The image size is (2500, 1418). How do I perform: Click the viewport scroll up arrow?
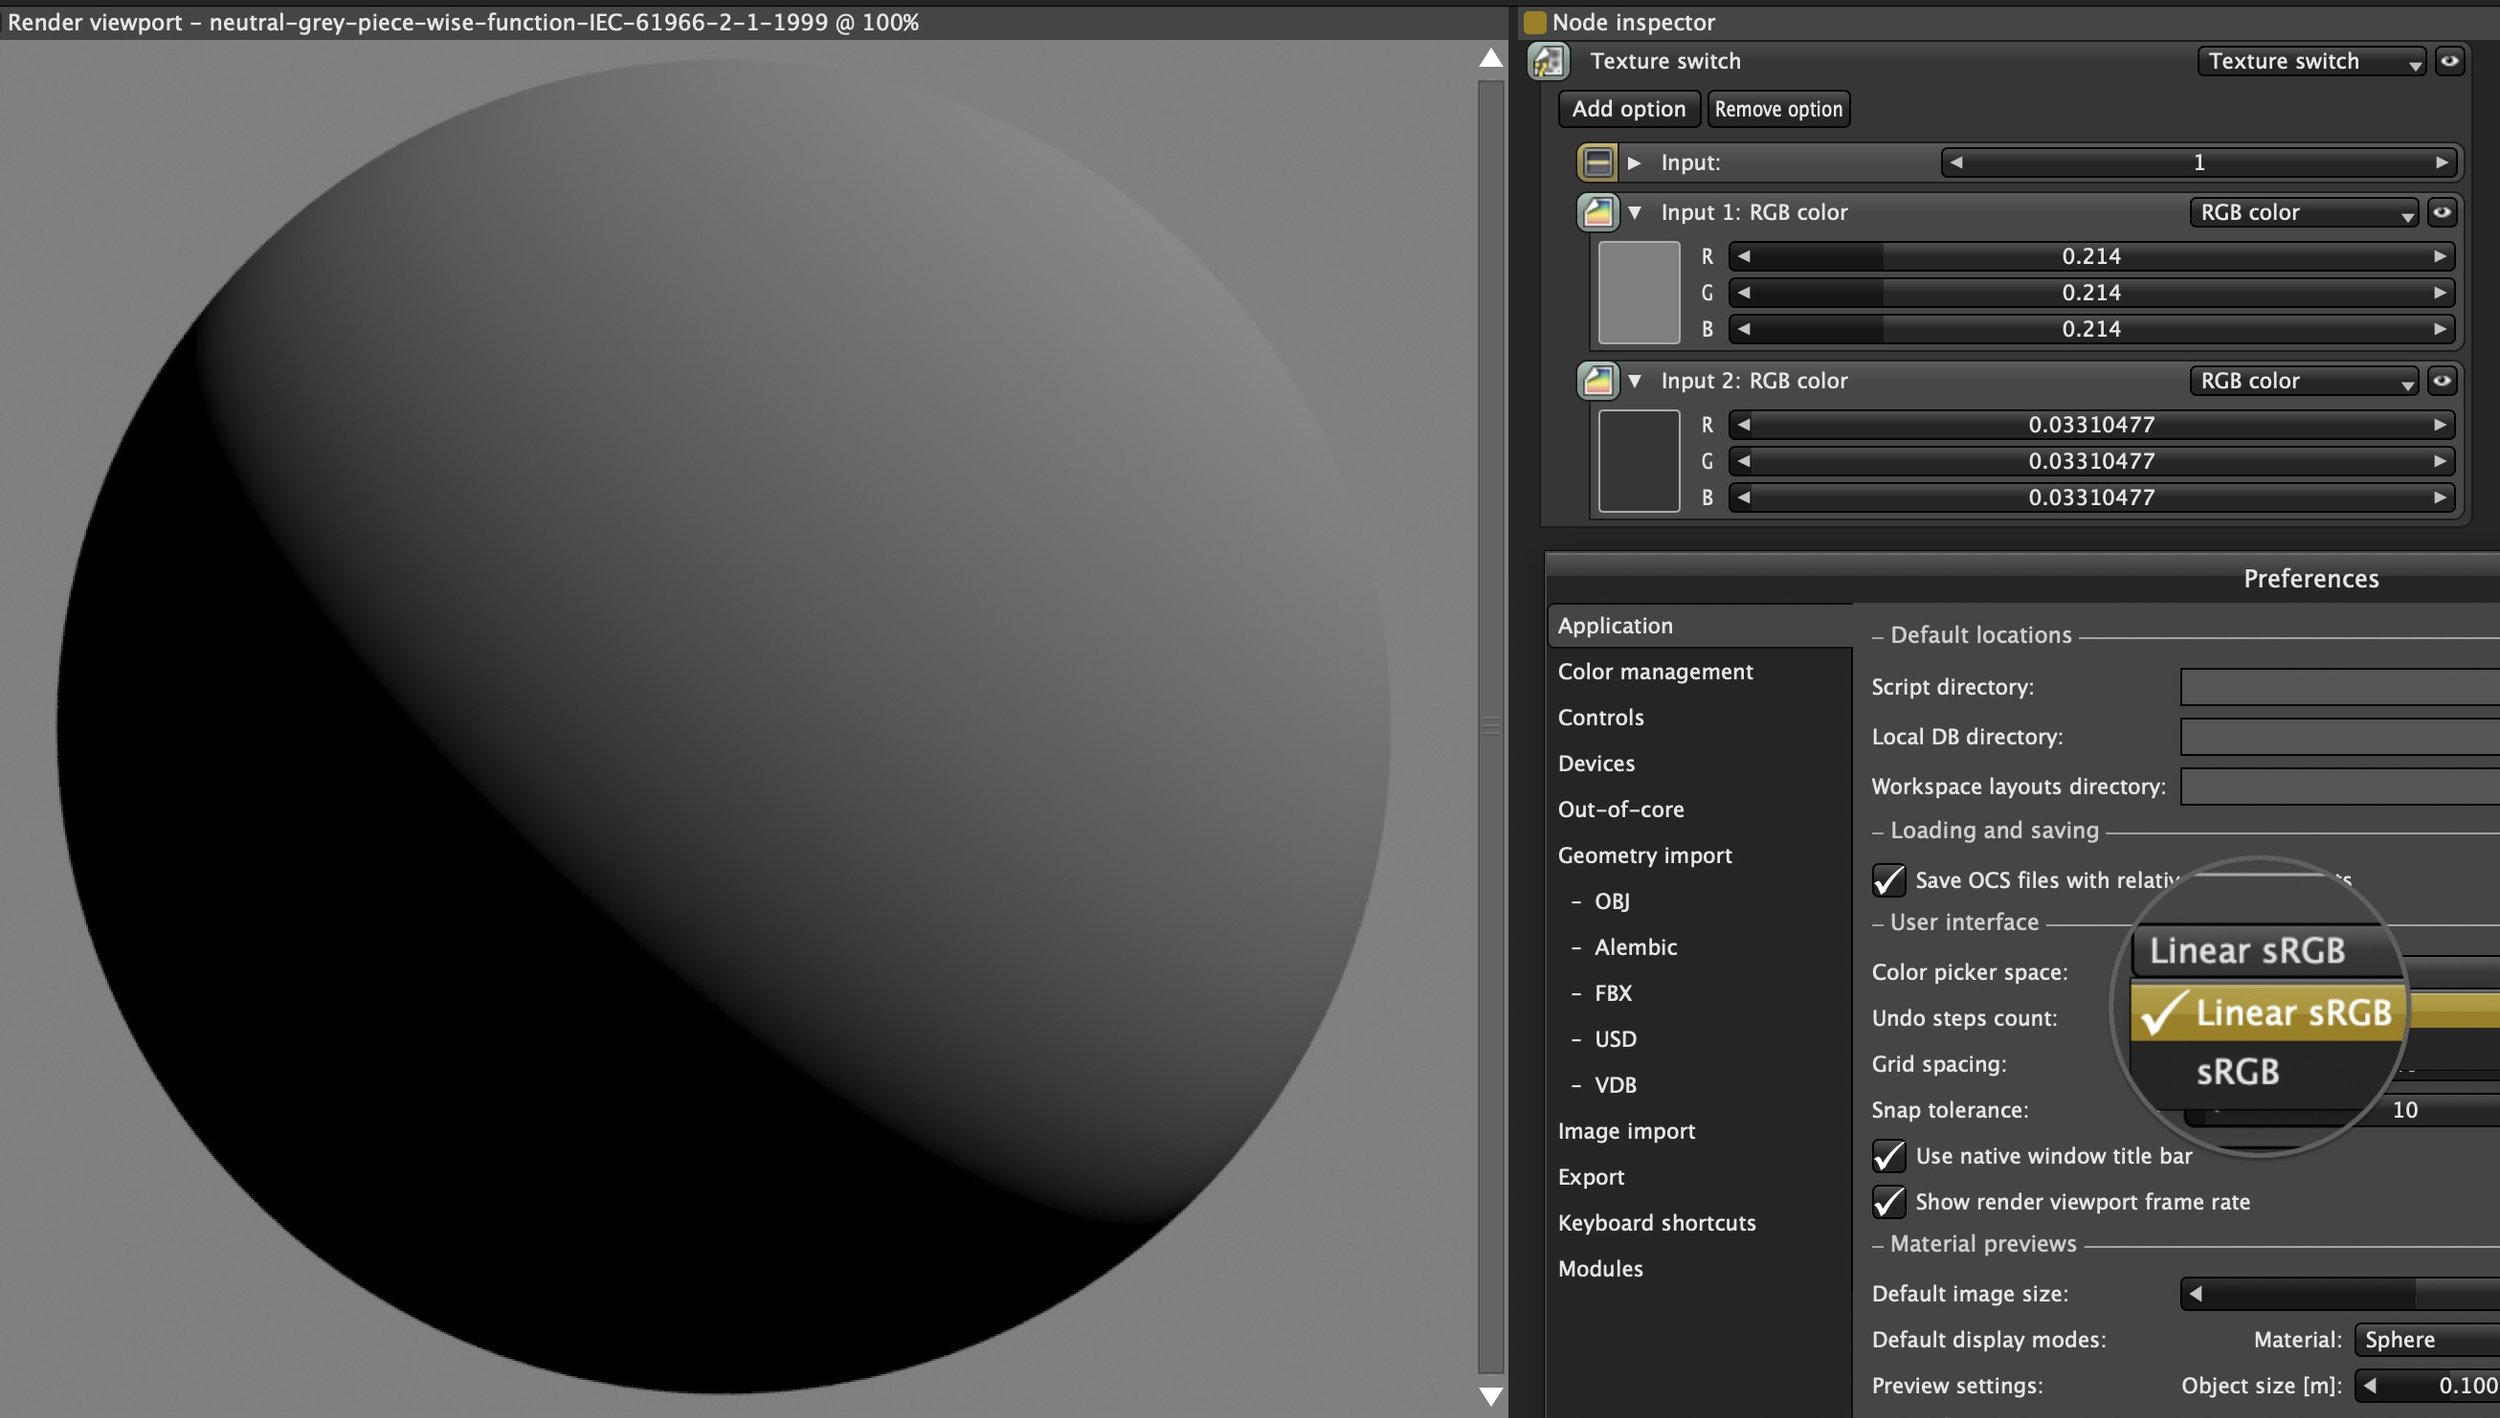pyautogui.click(x=1490, y=58)
